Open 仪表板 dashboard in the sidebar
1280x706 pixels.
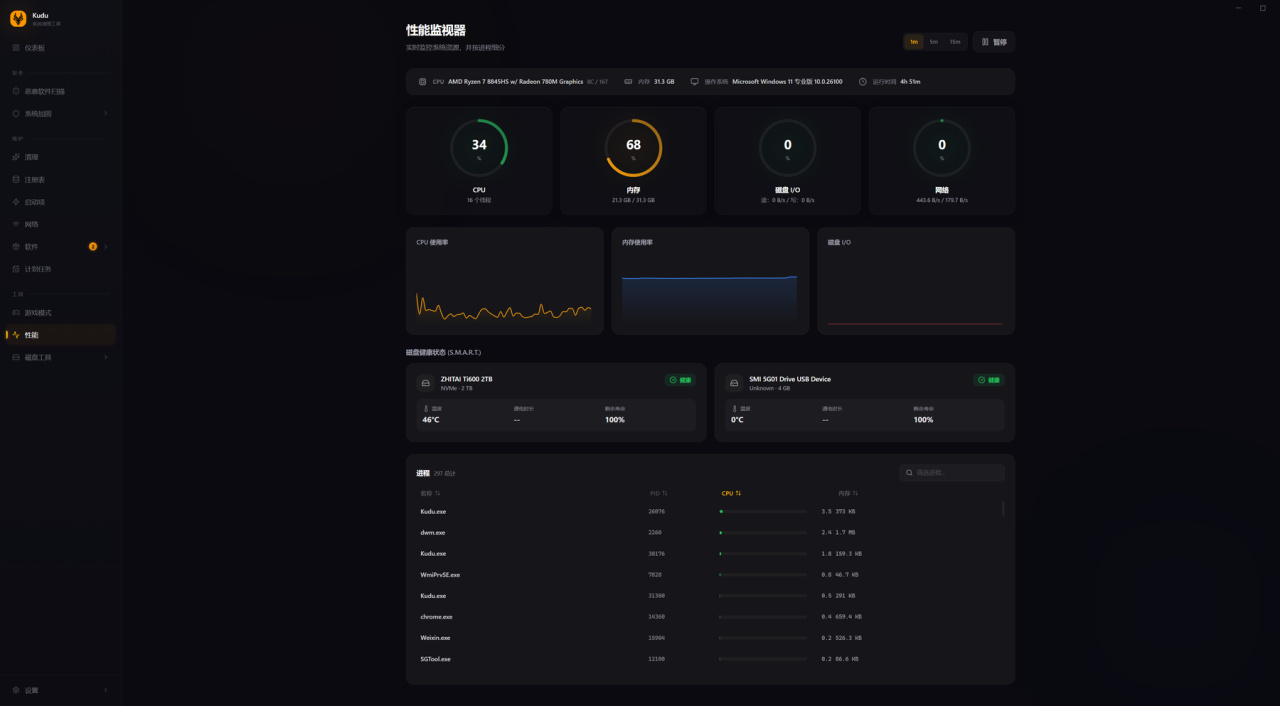click(x=59, y=48)
